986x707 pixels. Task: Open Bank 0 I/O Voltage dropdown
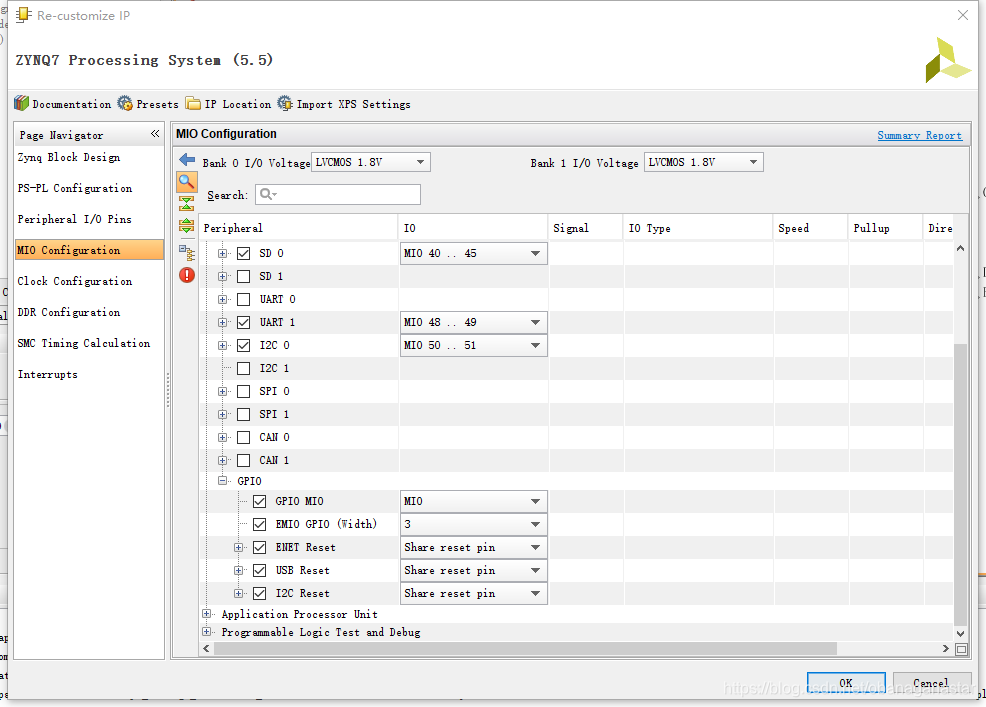coord(371,162)
